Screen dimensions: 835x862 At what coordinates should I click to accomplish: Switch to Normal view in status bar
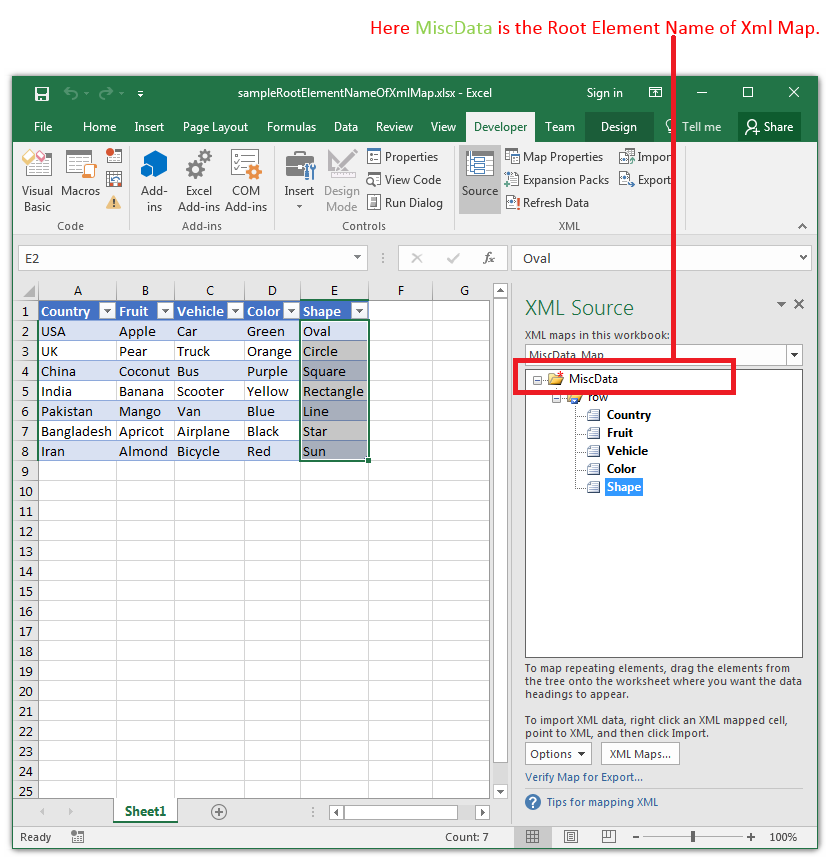pos(533,837)
